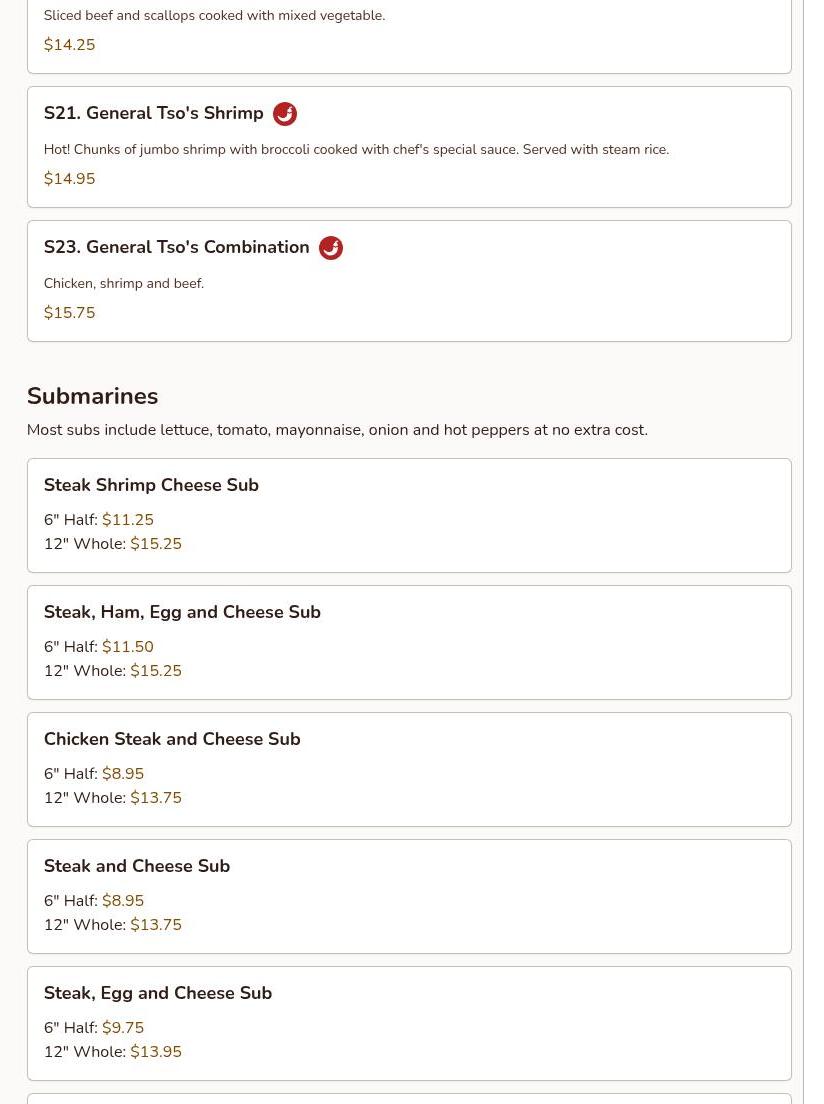Choose the Steak, Ham, Egg and Cheese Sub
Screen dimensions: 824x1104
(182, 612)
